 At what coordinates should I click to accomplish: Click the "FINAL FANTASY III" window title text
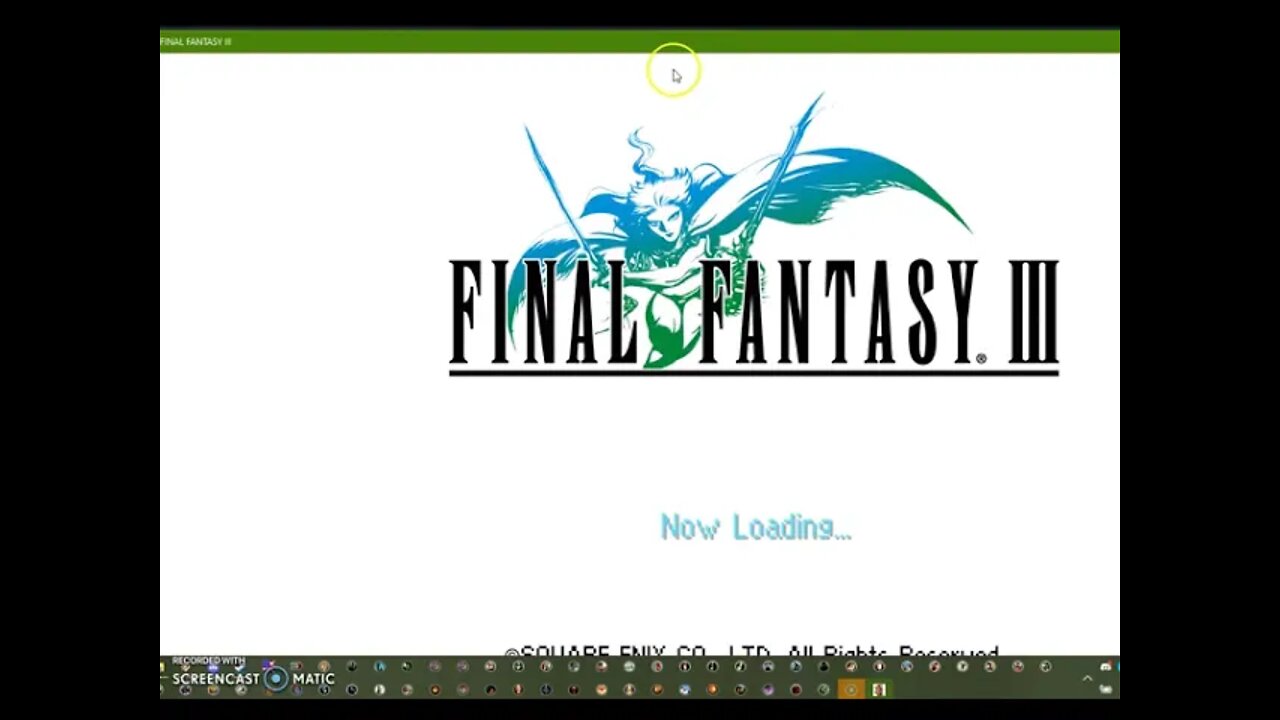[x=196, y=42]
